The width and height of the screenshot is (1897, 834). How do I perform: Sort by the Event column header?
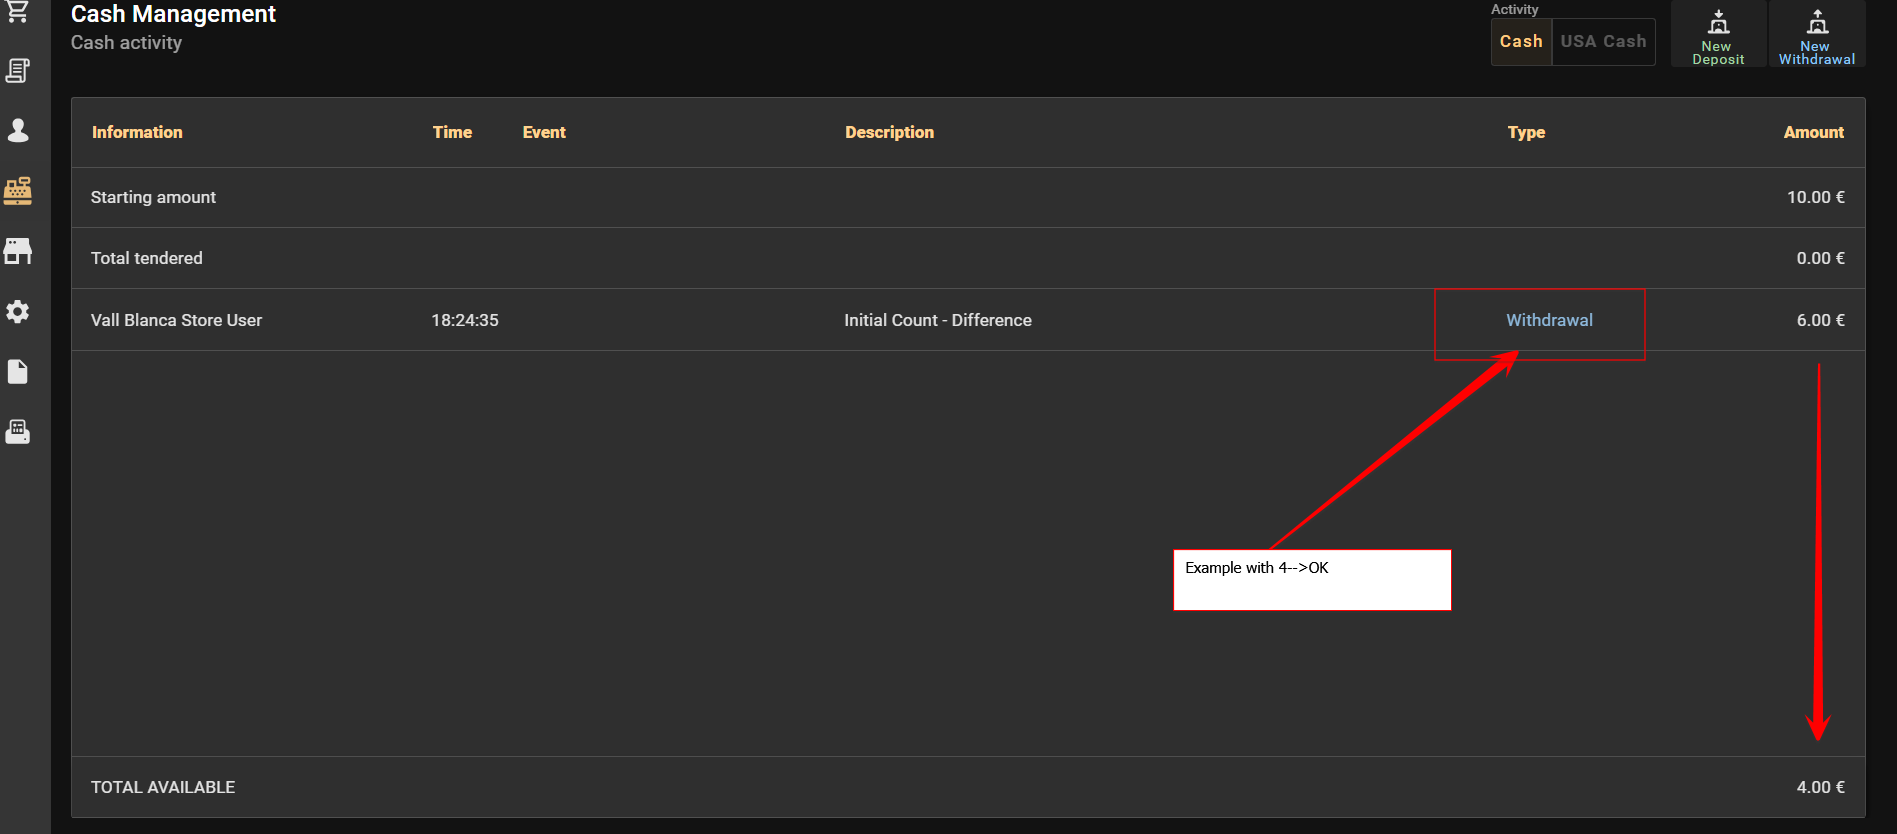[544, 132]
